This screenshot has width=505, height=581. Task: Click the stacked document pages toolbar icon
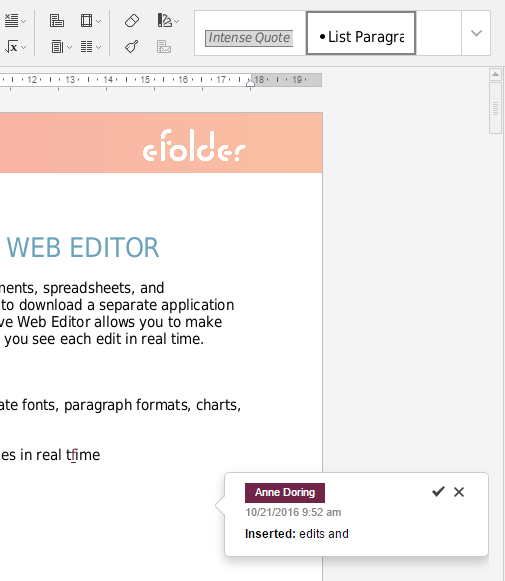coord(56,21)
